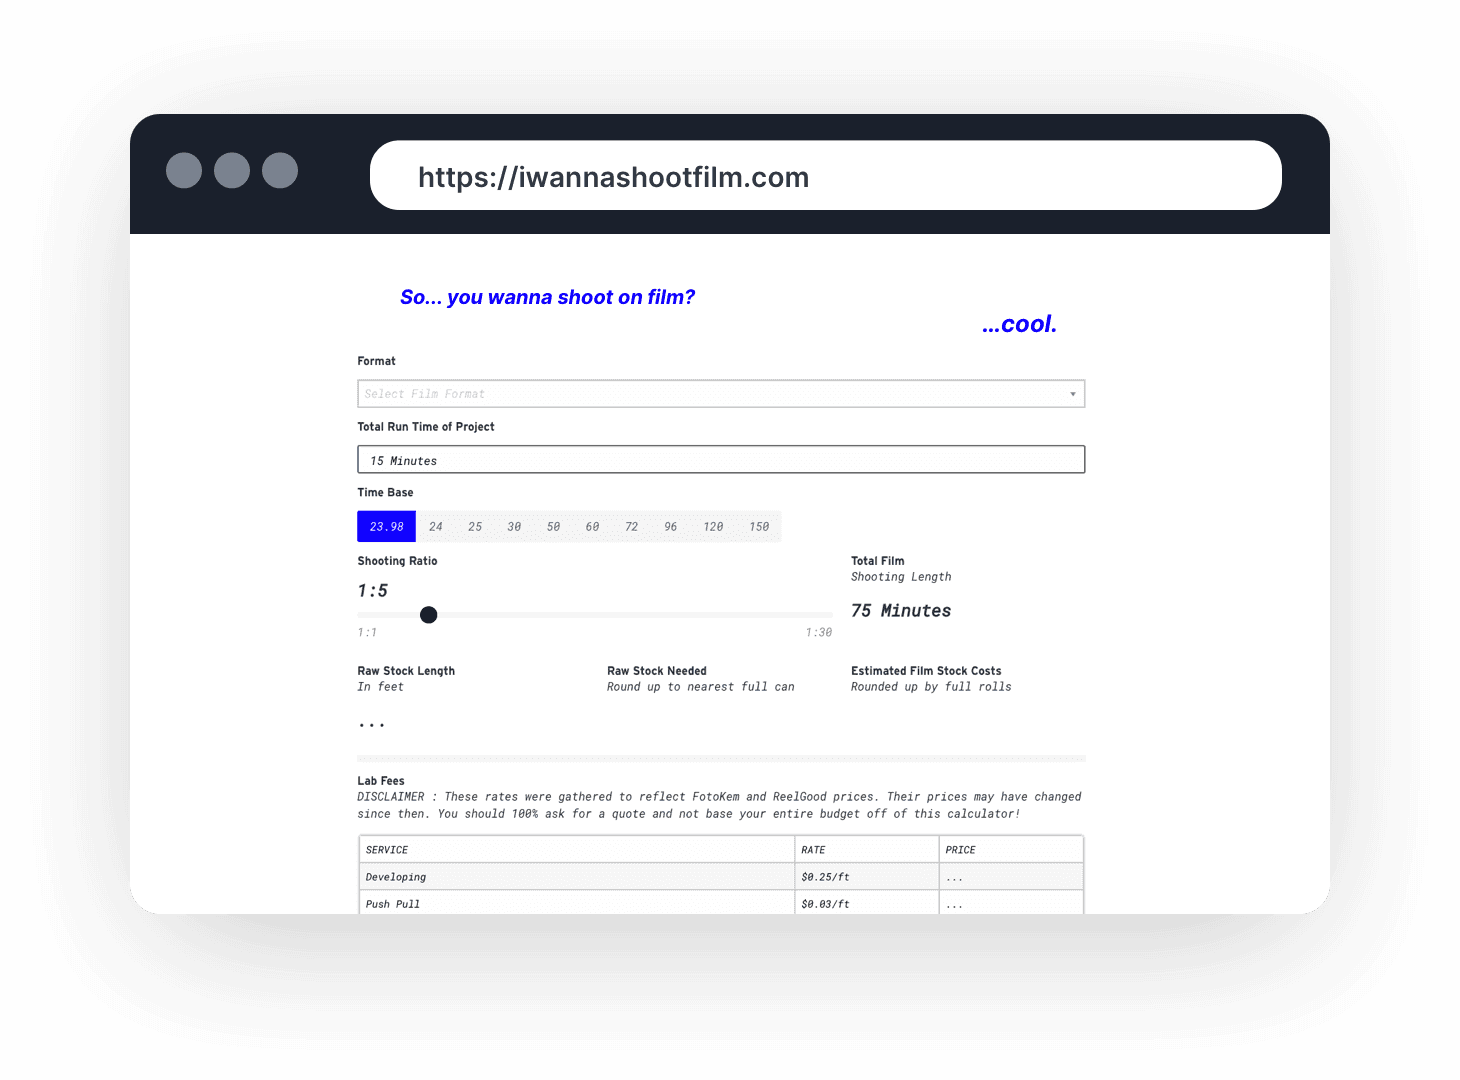Choose the 30 time base option

click(x=514, y=527)
